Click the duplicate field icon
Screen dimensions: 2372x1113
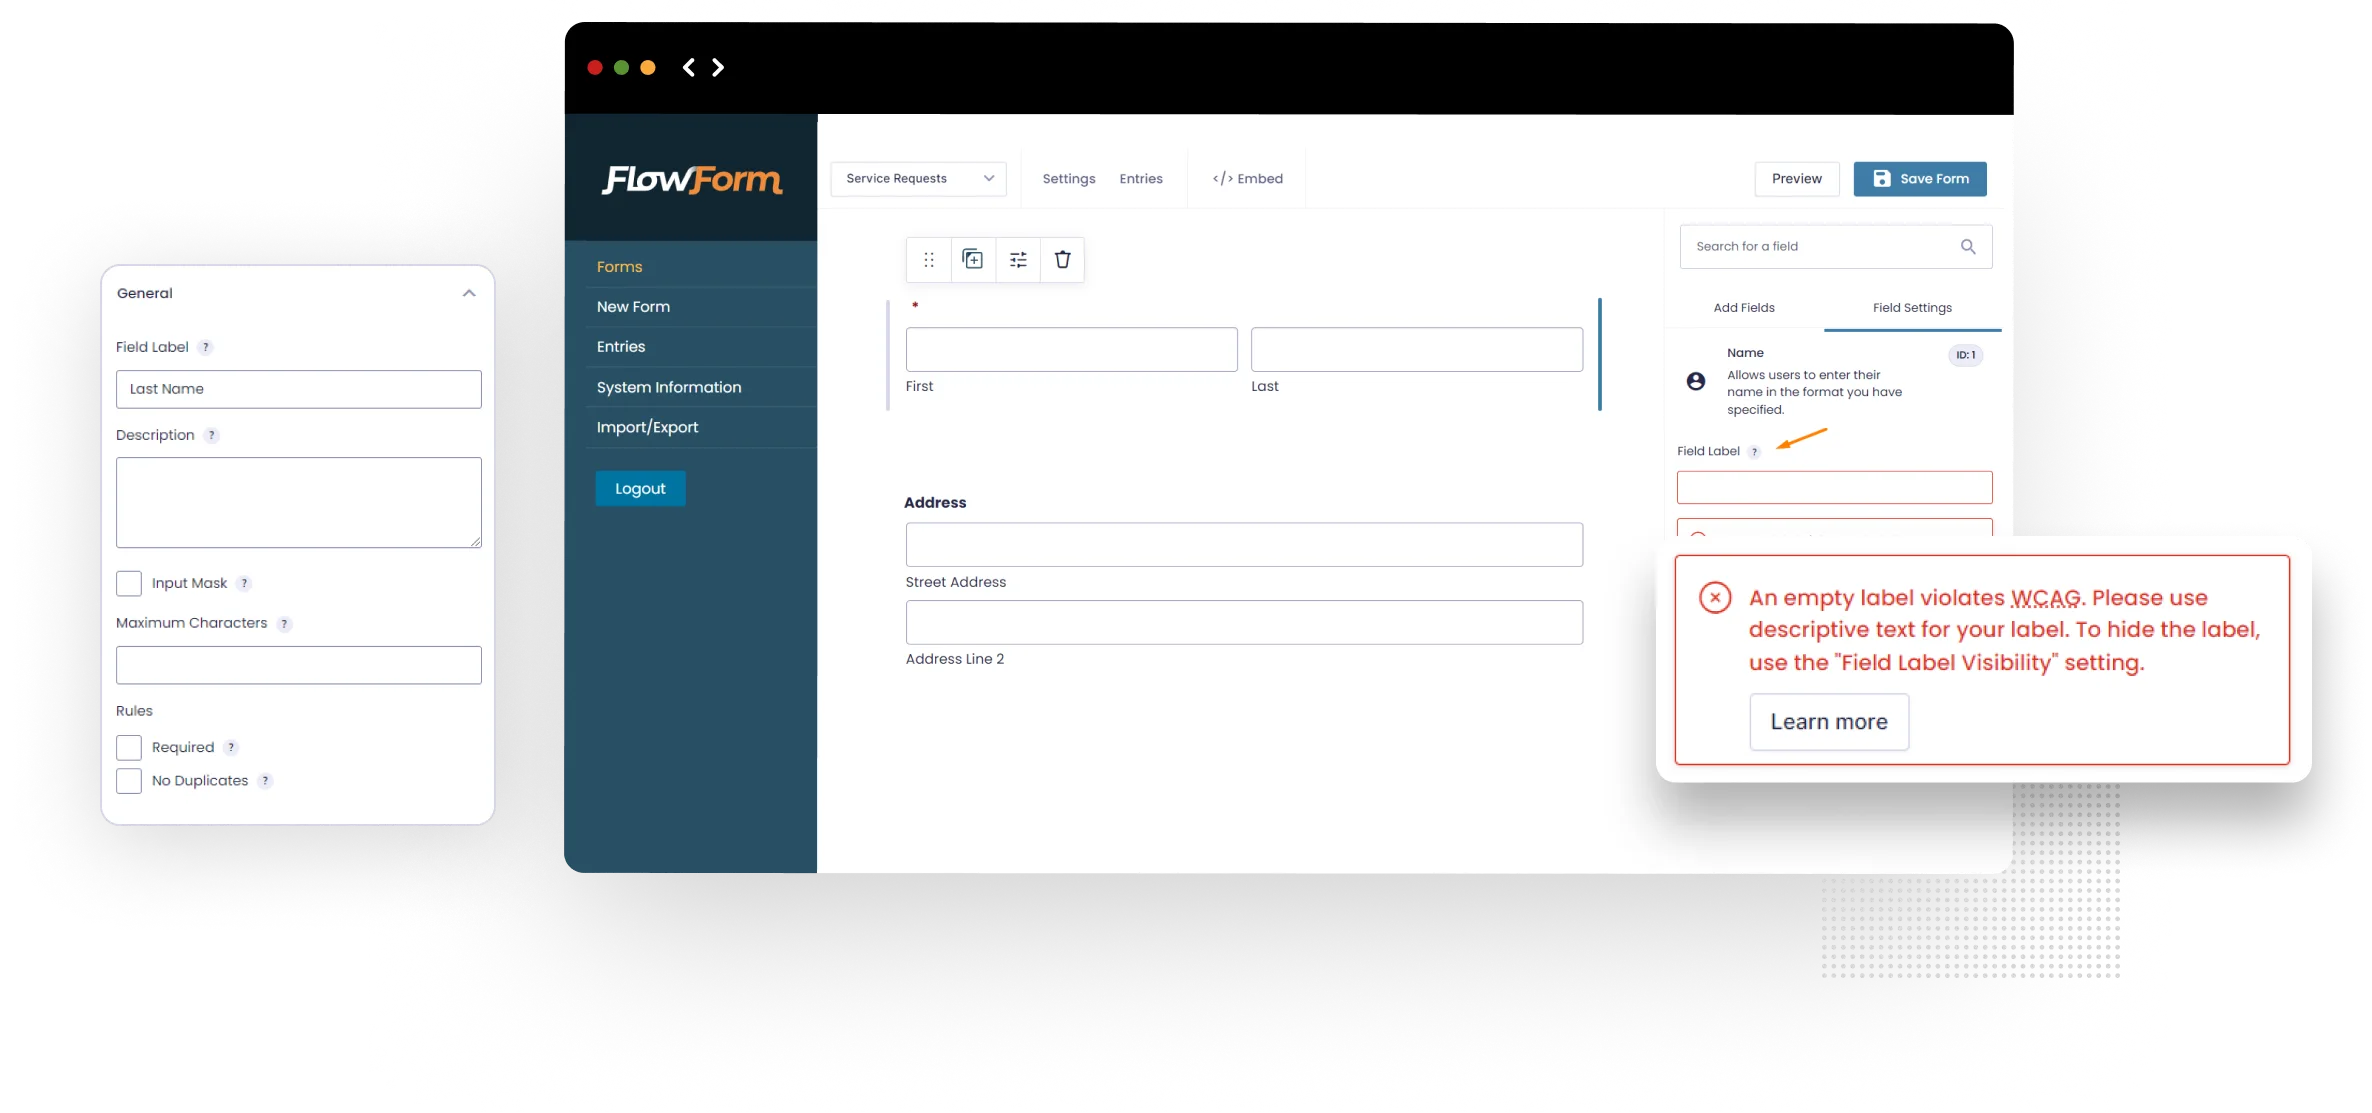972,260
